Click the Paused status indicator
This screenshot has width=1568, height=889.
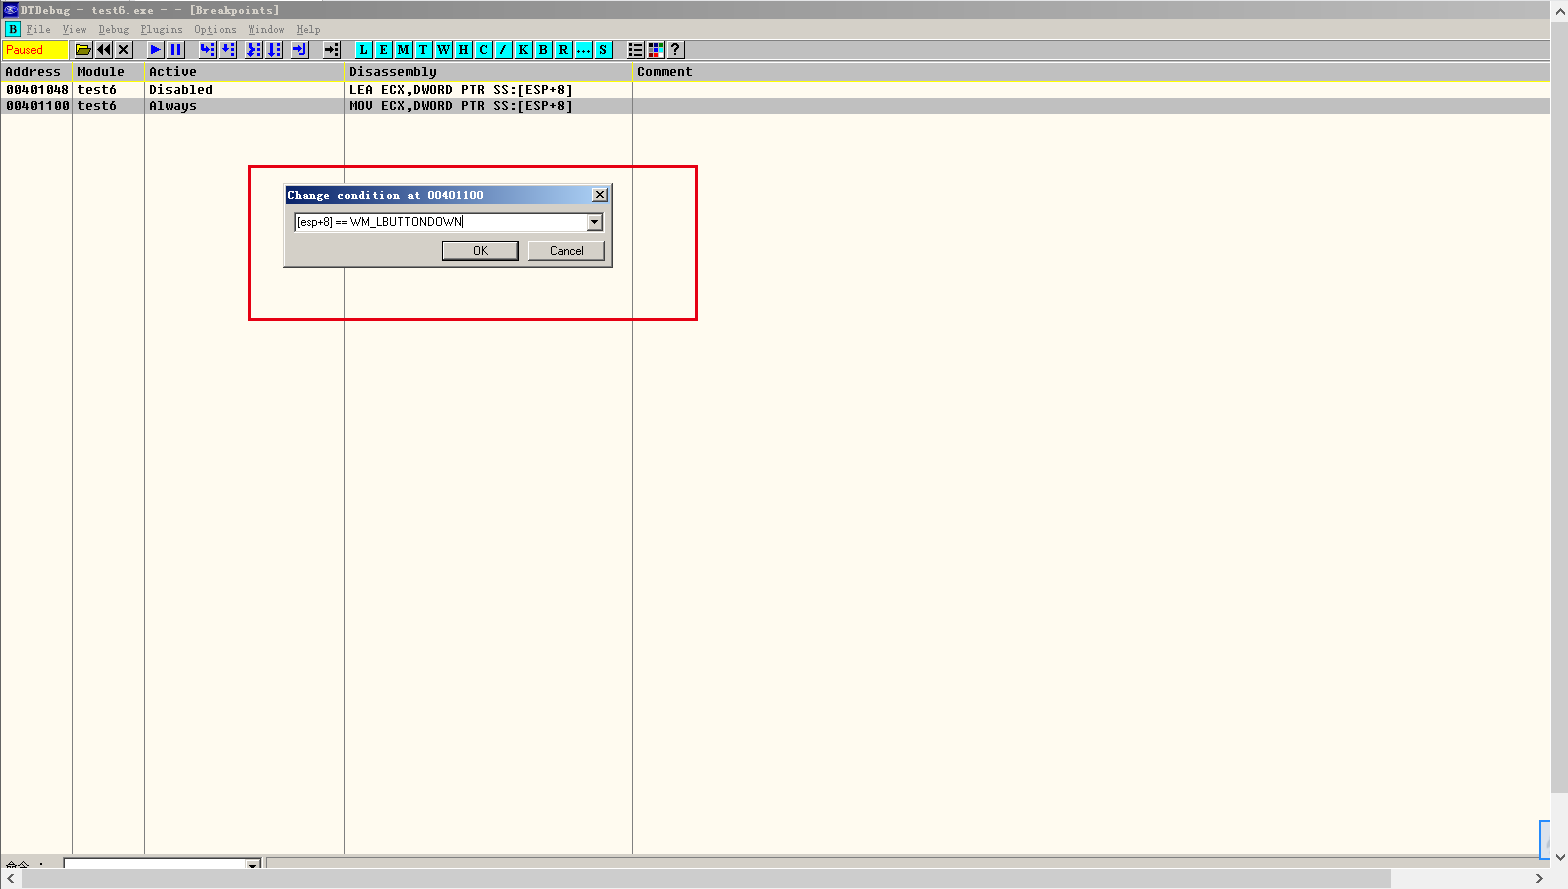[x=36, y=50]
